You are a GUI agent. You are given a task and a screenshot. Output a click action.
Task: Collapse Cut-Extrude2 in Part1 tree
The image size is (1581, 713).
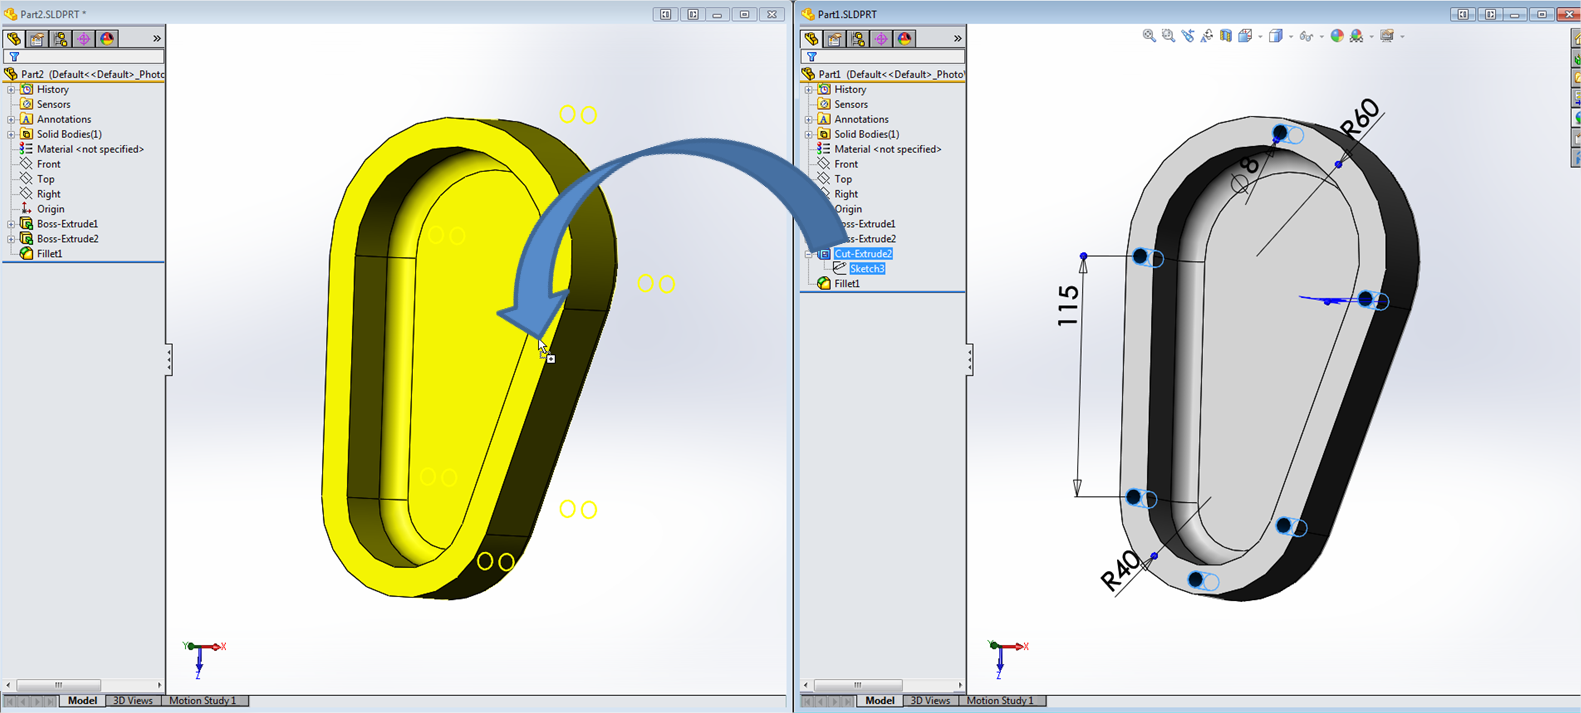[x=809, y=254]
